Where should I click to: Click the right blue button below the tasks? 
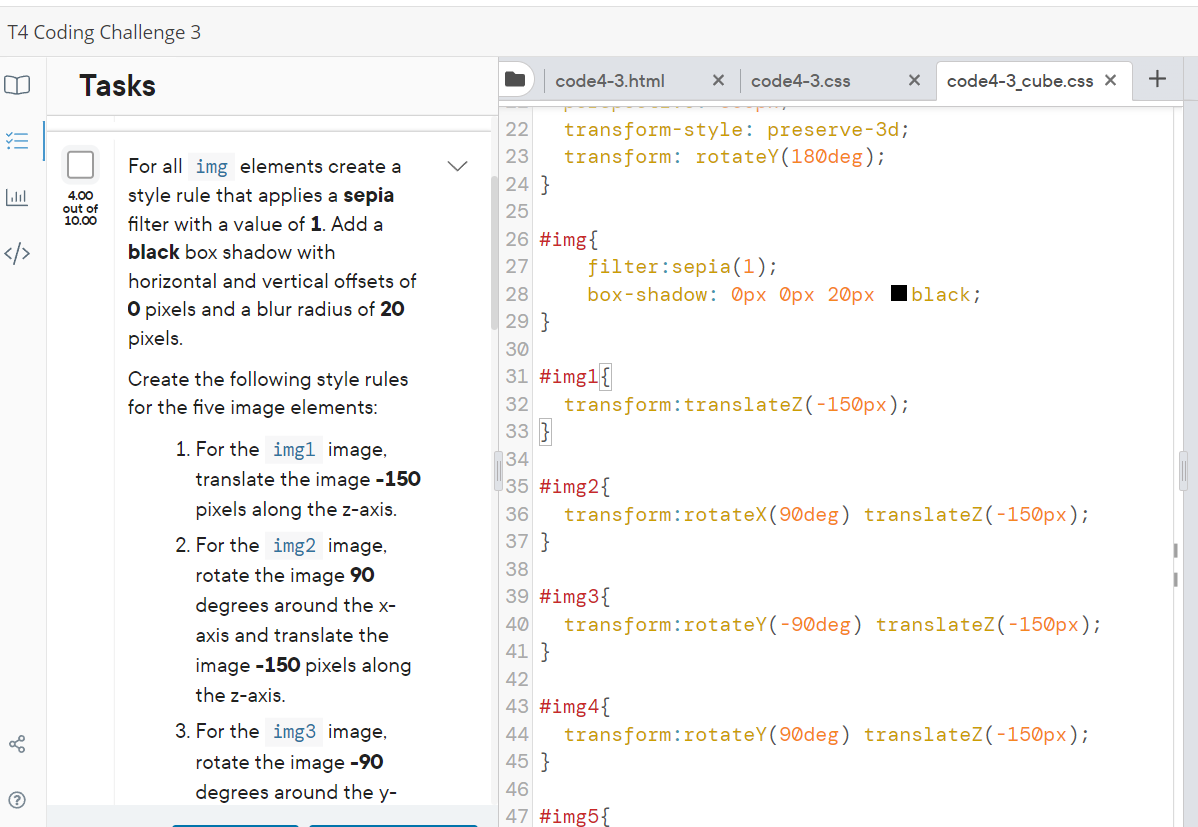click(392, 825)
